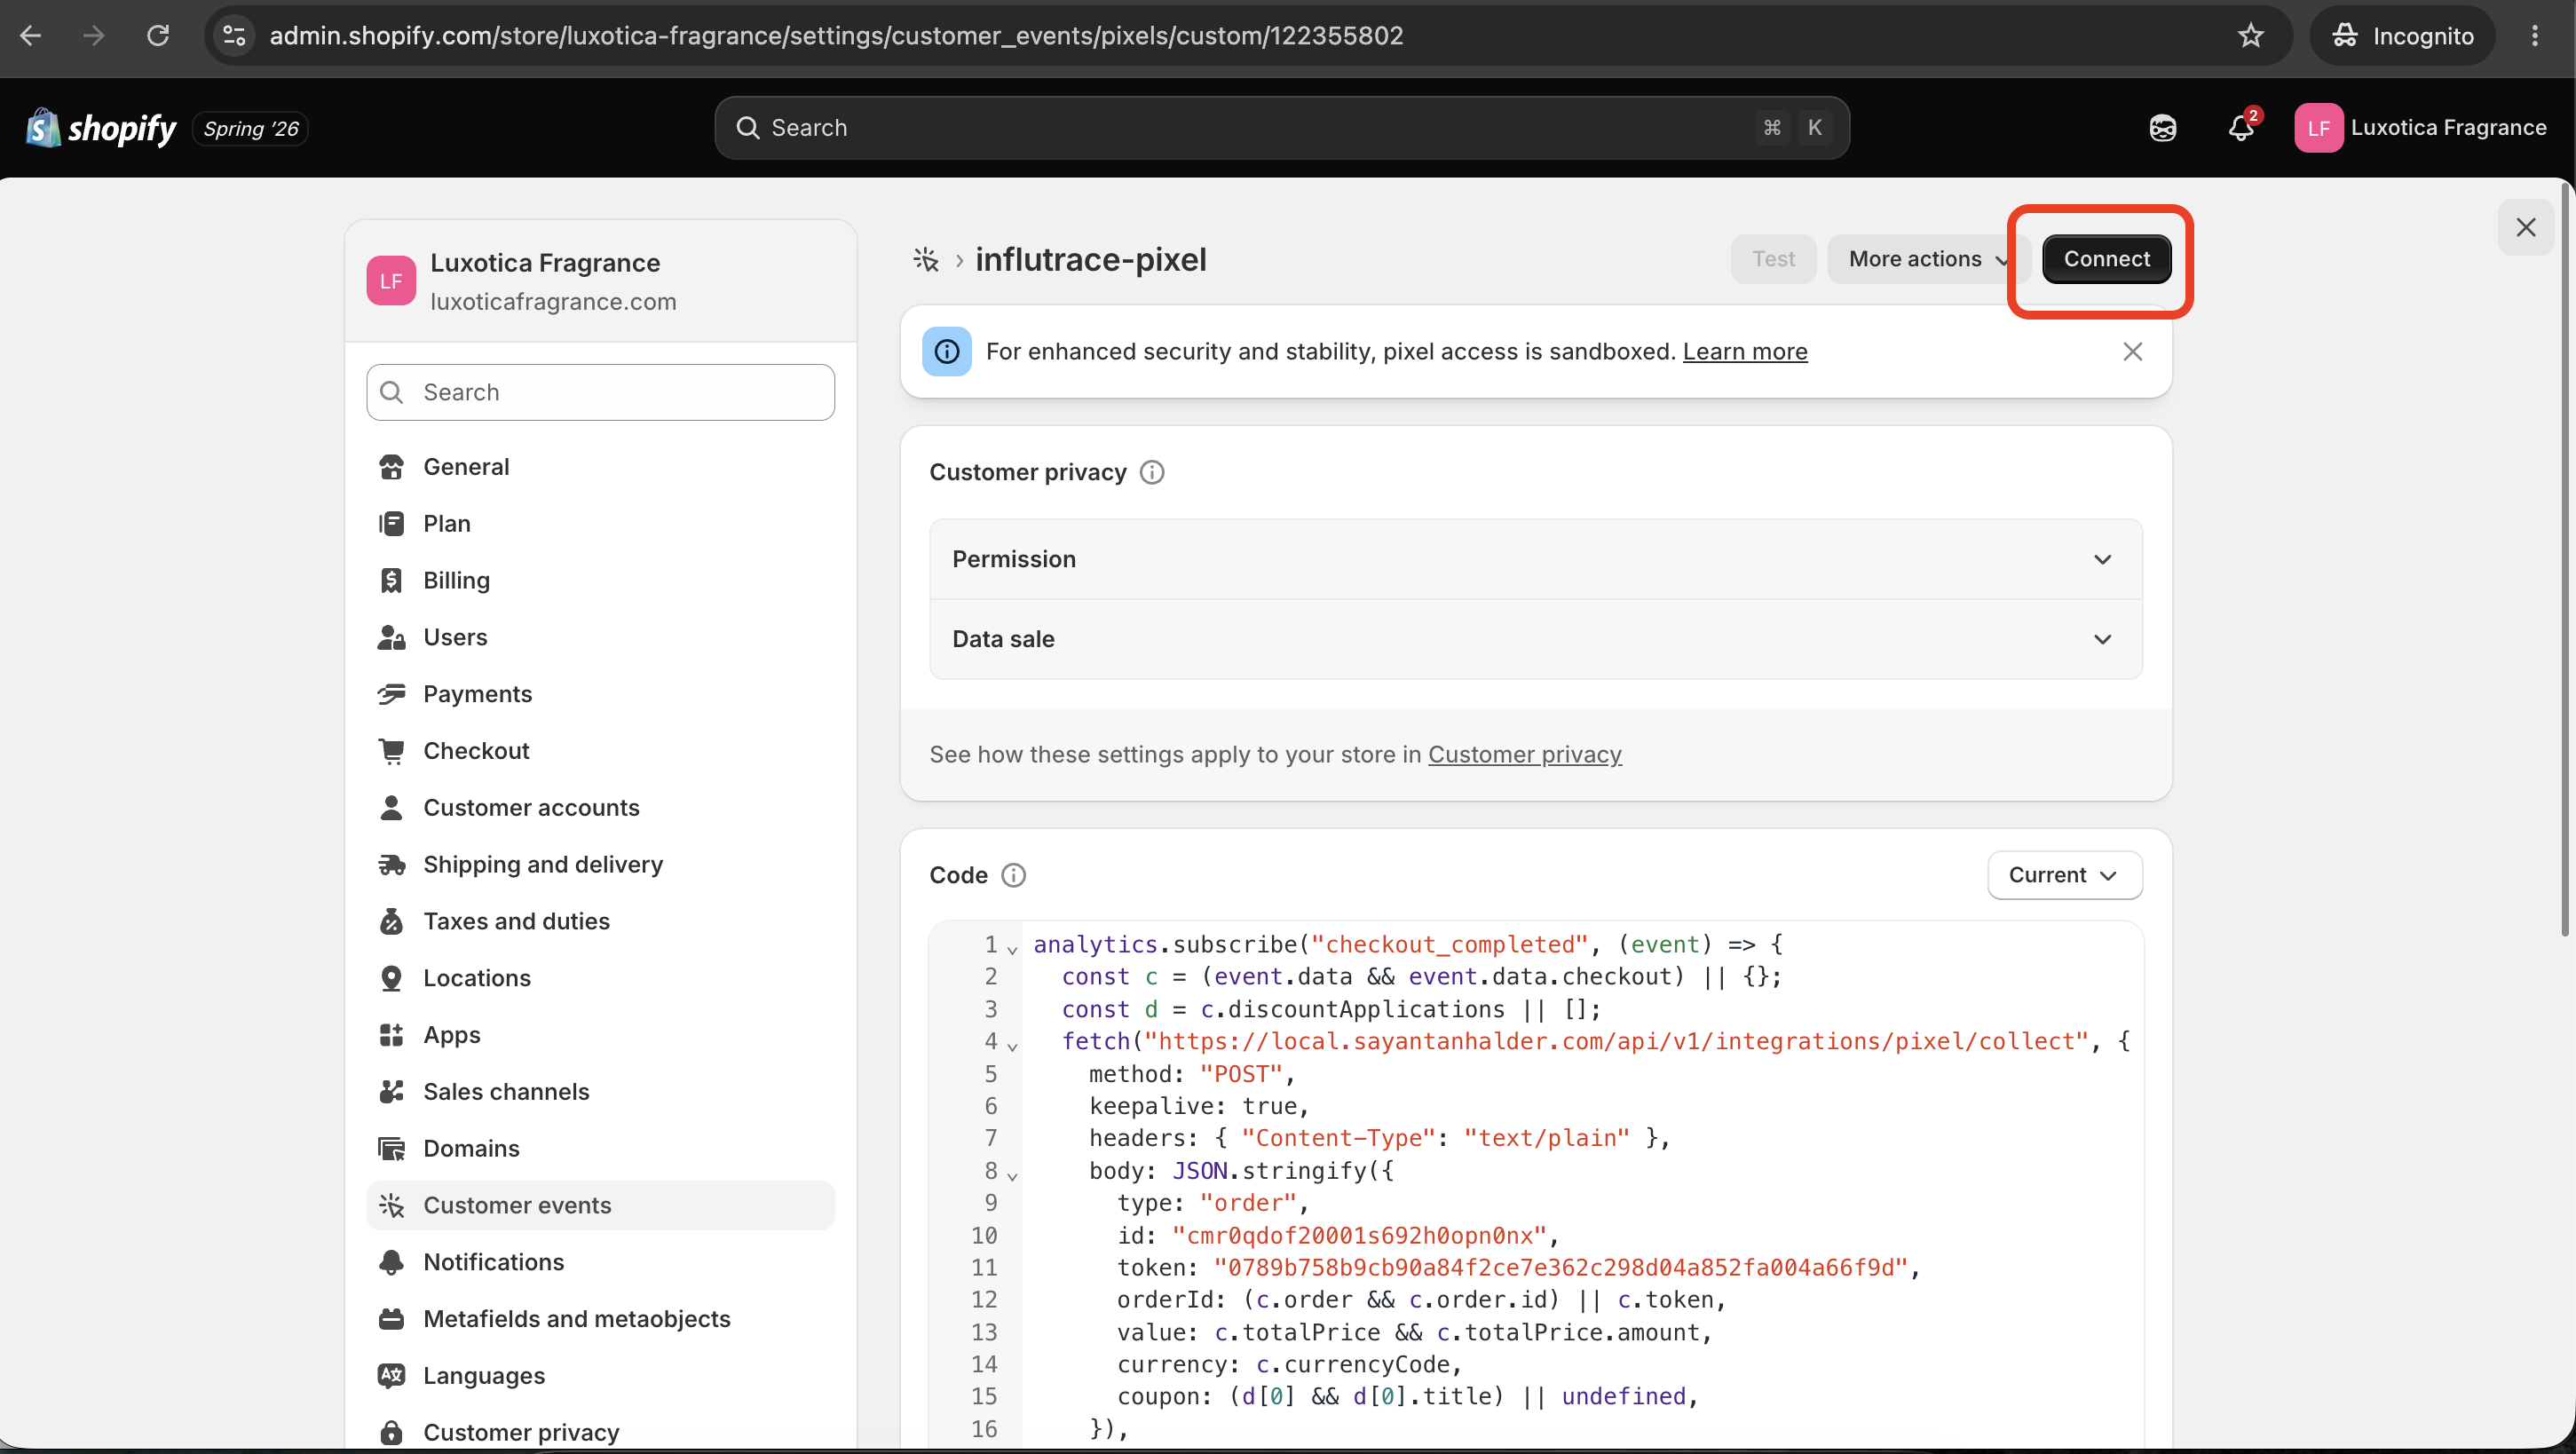
Task: Open Metafields and metaobjects settings
Action: pos(600,1319)
